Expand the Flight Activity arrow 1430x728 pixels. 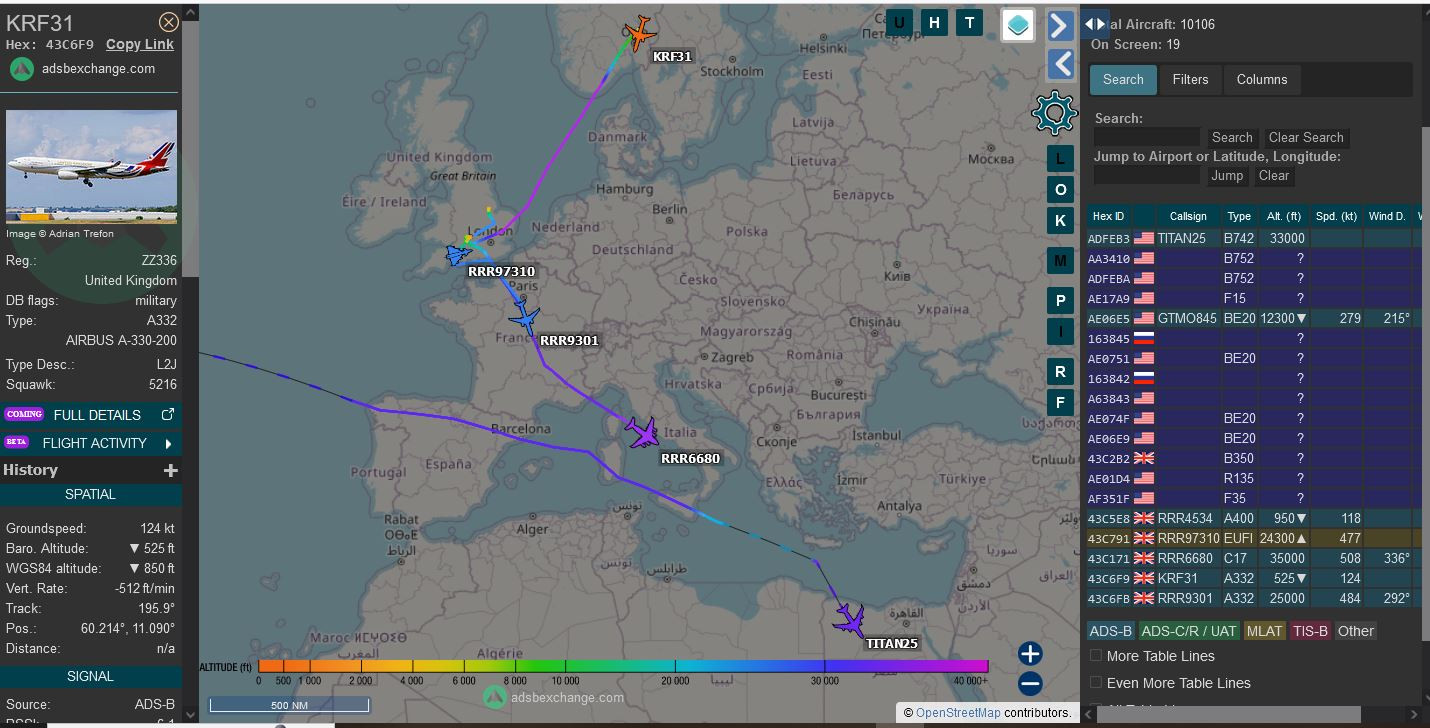tap(168, 443)
